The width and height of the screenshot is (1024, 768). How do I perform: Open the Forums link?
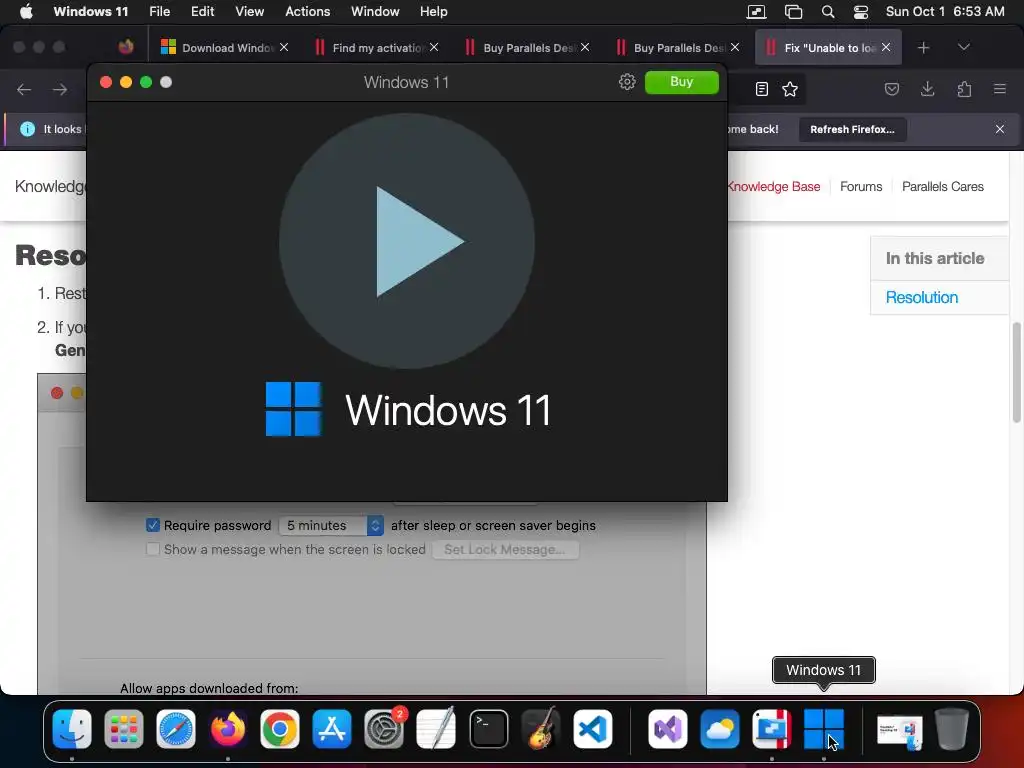(861, 187)
